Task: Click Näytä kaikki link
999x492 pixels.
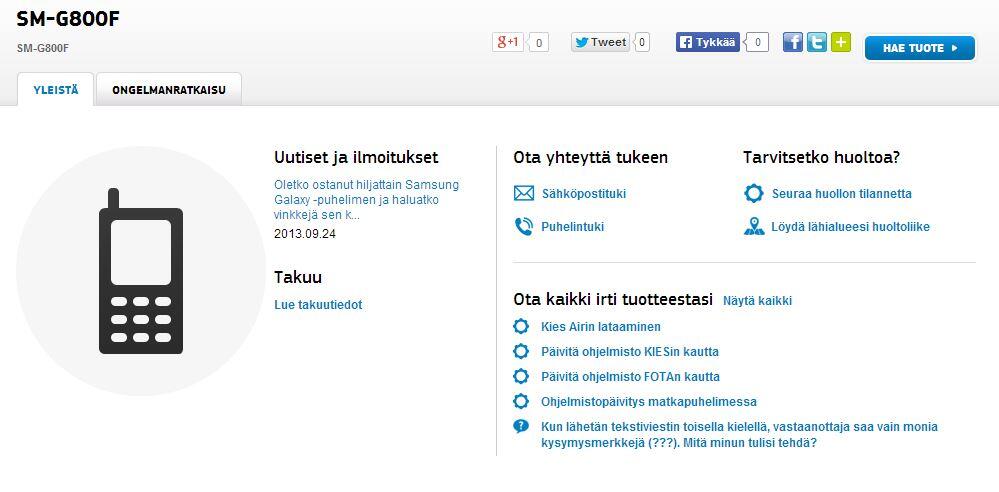Action: click(758, 301)
